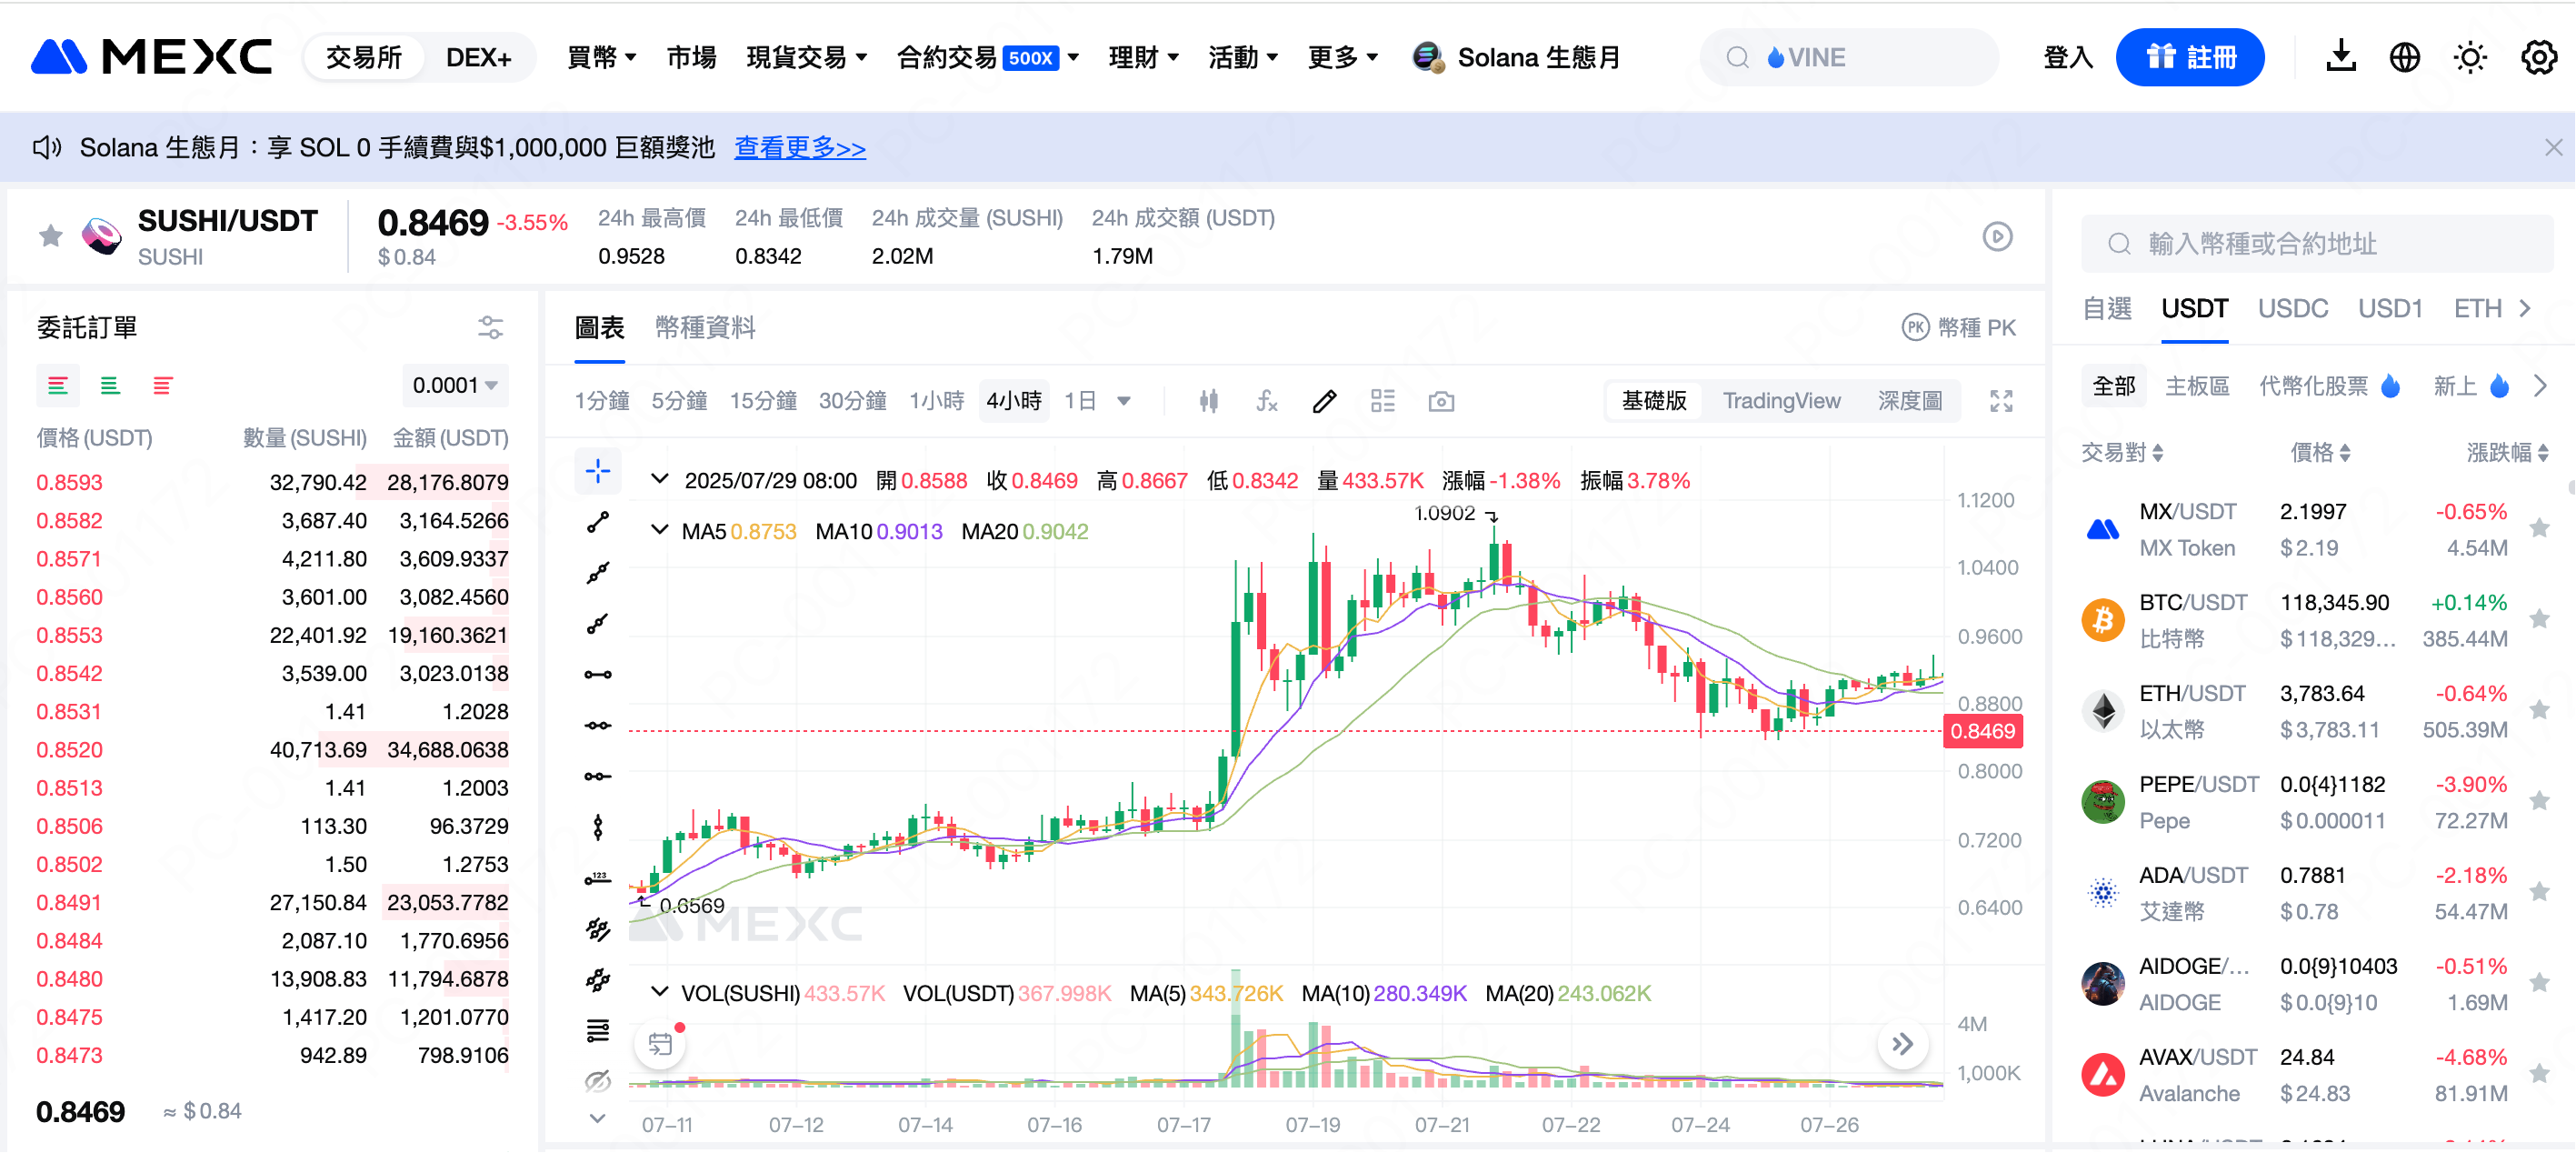This screenshot has height=1153, width=2576.
Task: Favorite MX/USDT with its star
Action: pos(2538,528)
